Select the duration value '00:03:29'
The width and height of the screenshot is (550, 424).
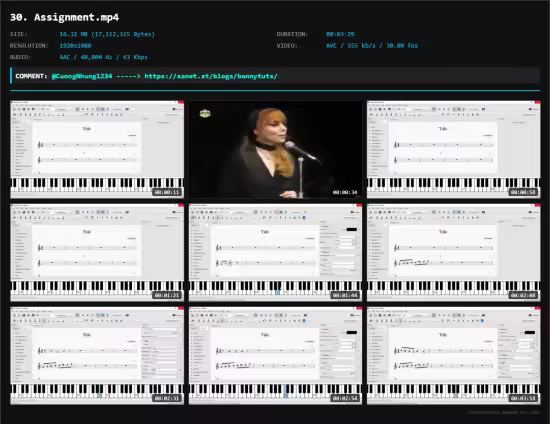[x=340, y=34]
